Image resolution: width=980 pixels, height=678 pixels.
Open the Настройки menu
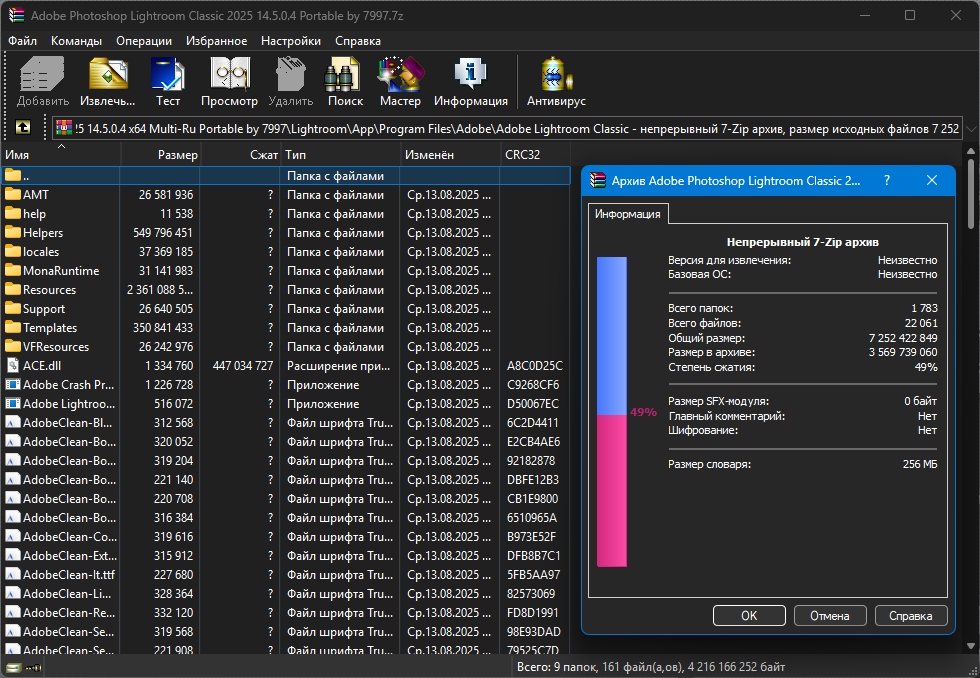[291, 41]
